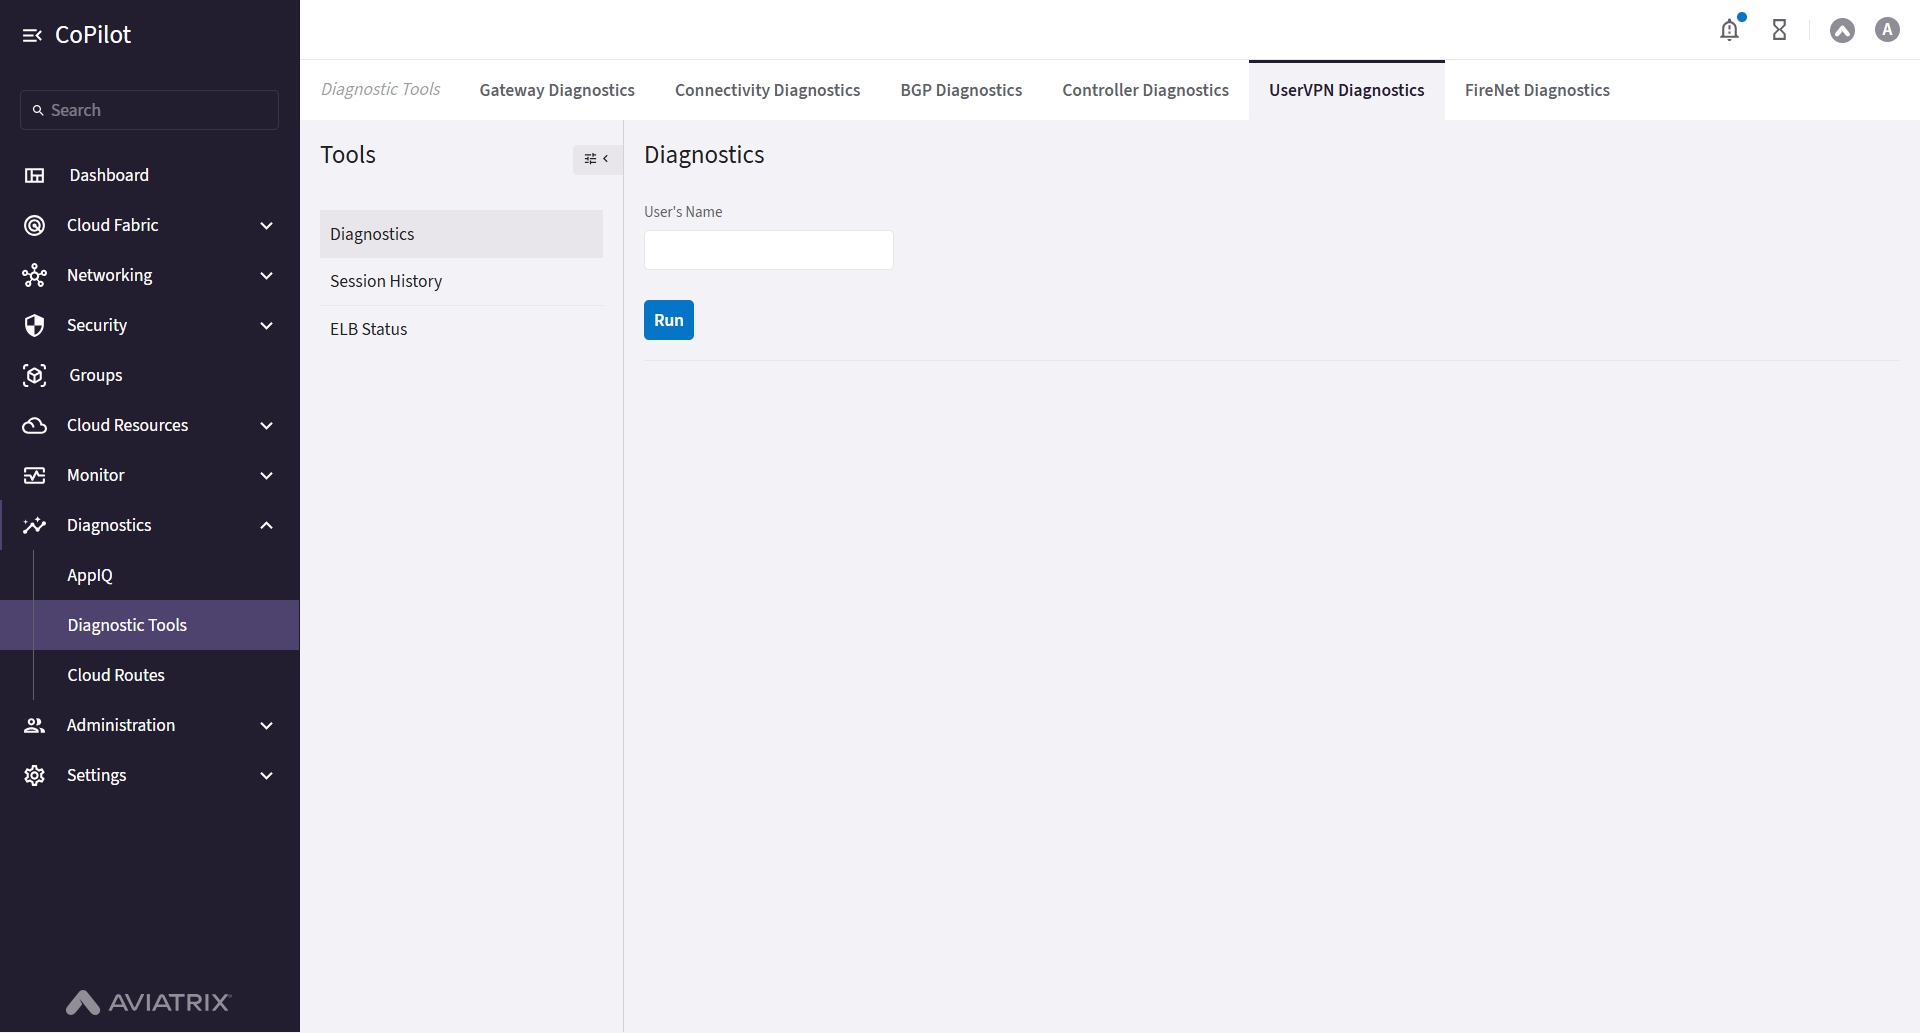Click the Run button
Viewport: 1920px width, 1033px height.
point(668,320)
